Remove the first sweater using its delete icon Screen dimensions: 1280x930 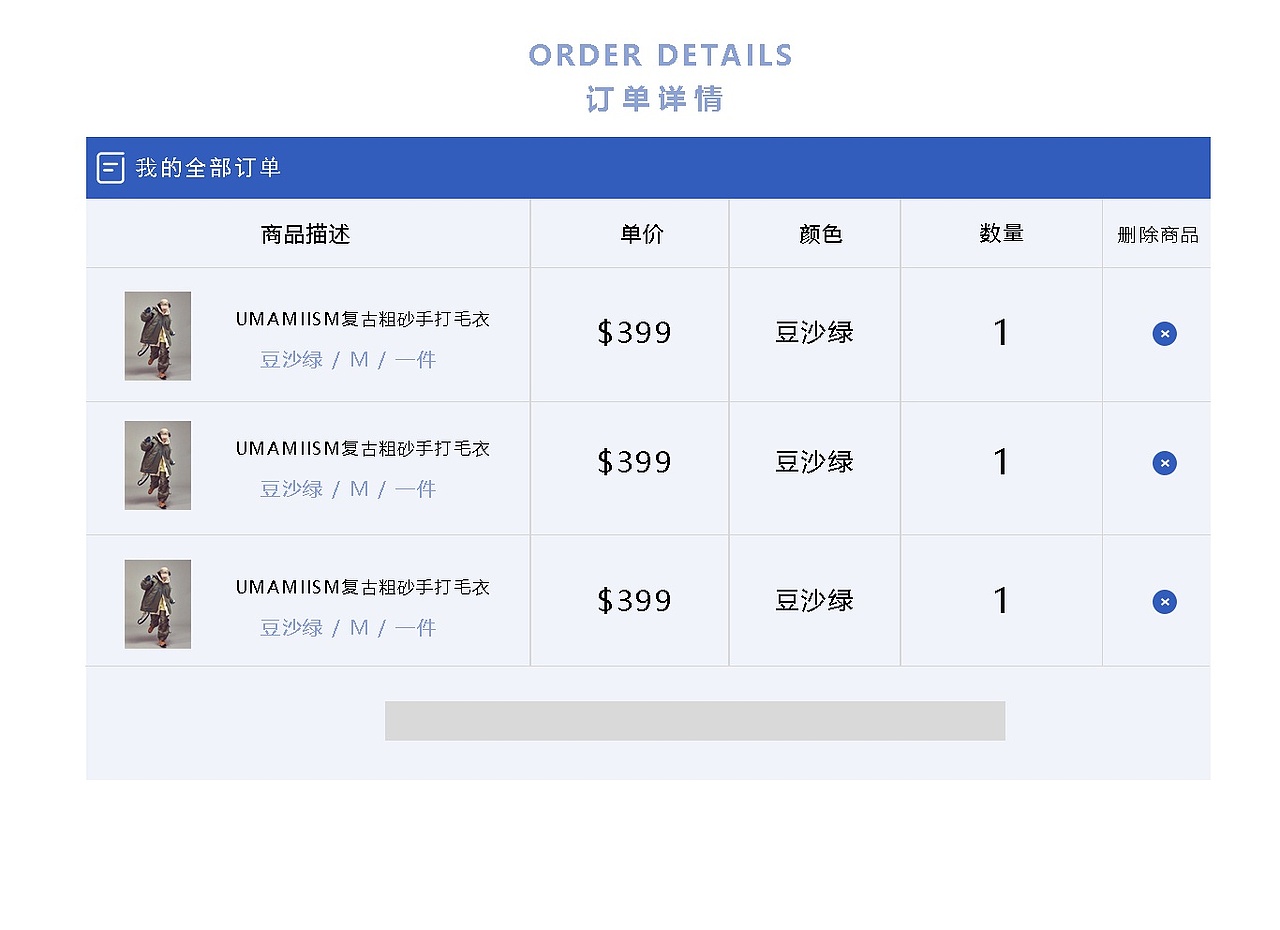click(1164, 334)
